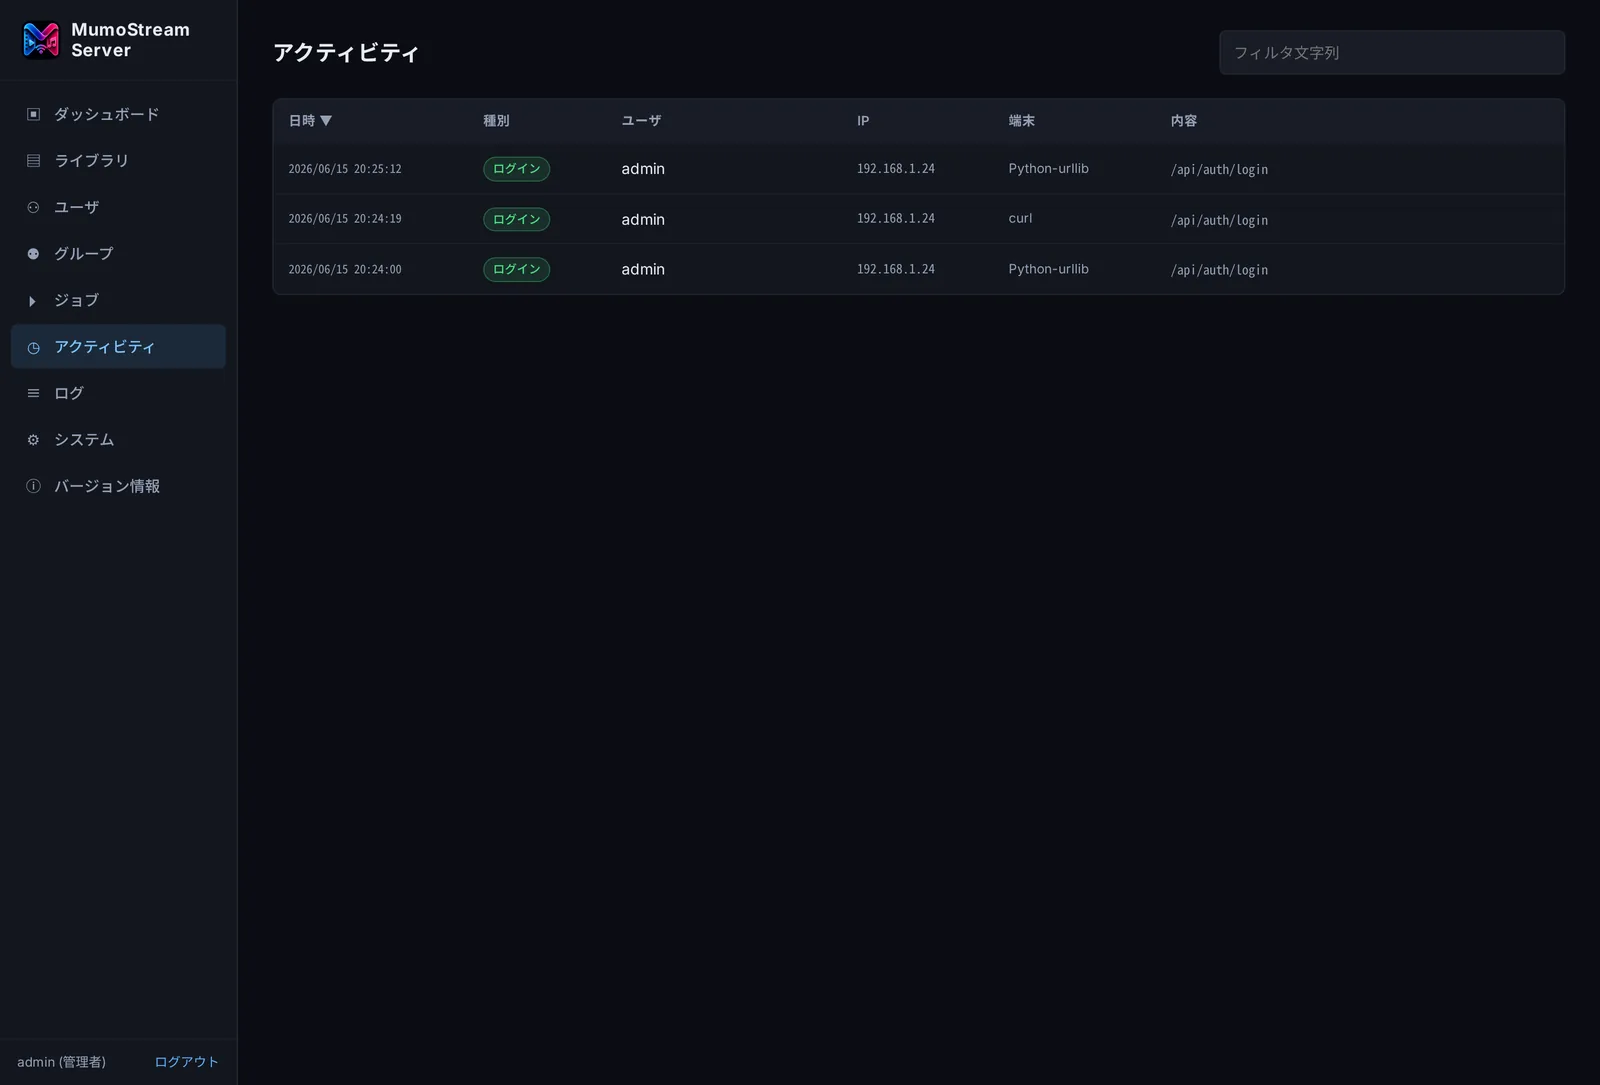The image size is (1600, 1085).
Task: Click timestamp 2026/06/15 20:24:00
Action: click(x=345, y=270)
